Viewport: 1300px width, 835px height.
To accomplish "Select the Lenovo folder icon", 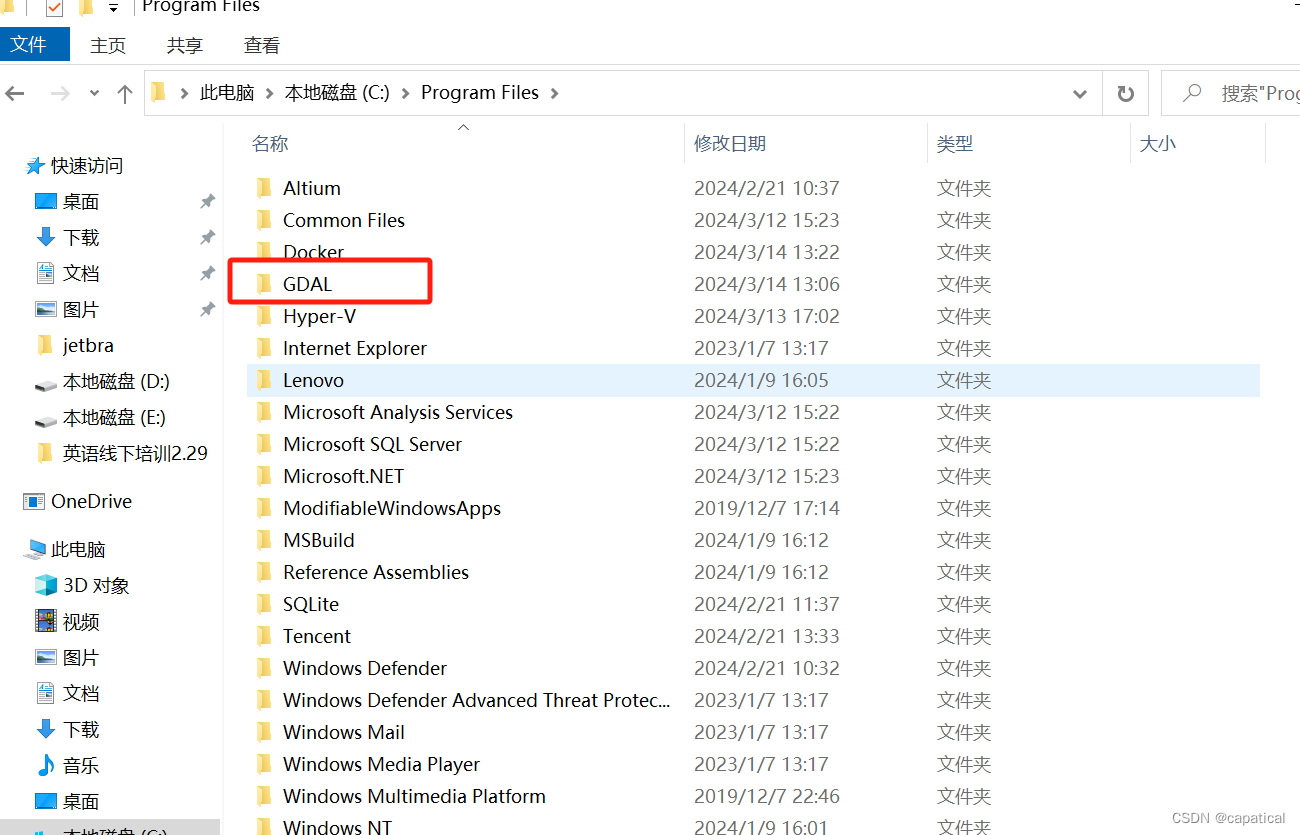I will coord(265,380).
